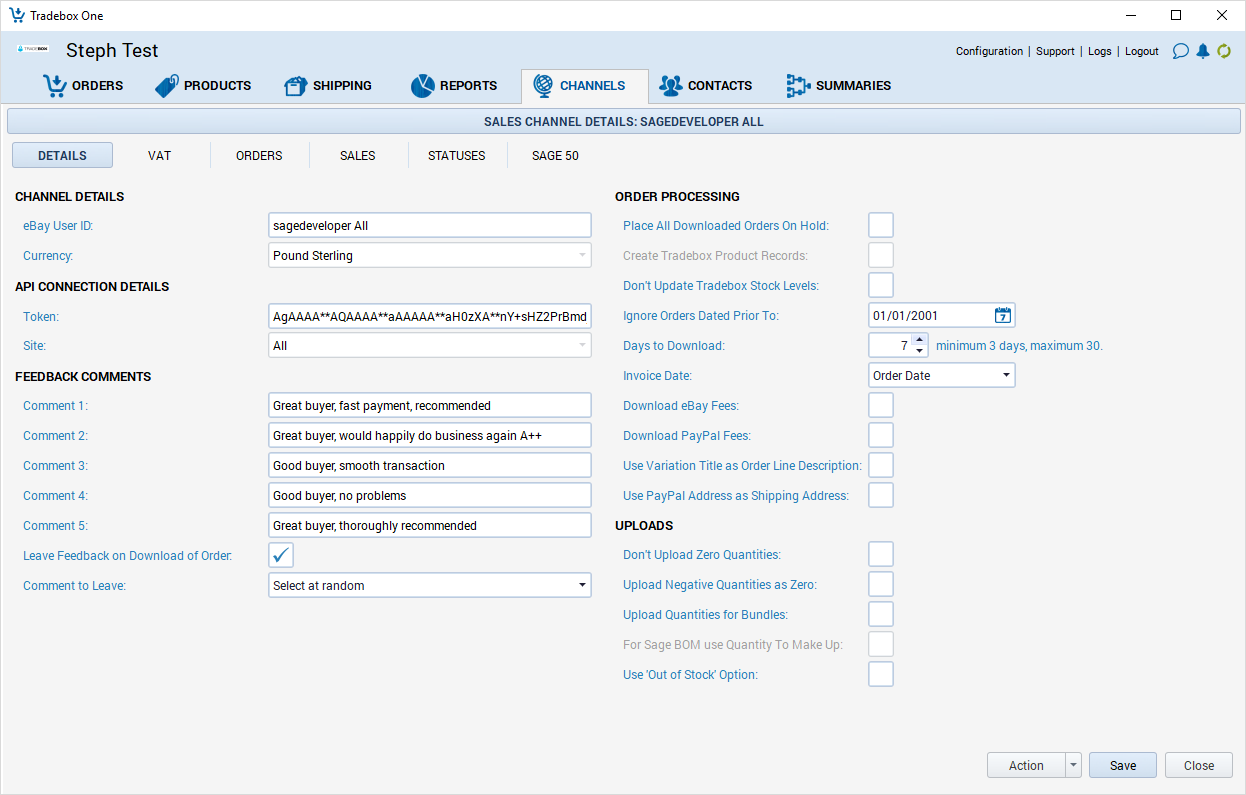Open the calendar picker icon
The height and width of the screenshot is (795, 1246).
1003,316
